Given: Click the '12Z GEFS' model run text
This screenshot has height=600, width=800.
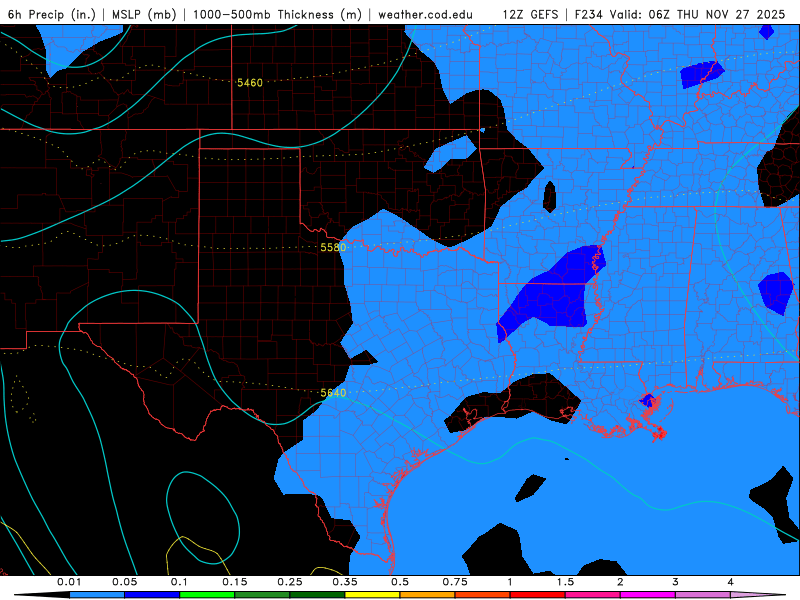Looking at the screenshot, I should [x=531, y=14].
